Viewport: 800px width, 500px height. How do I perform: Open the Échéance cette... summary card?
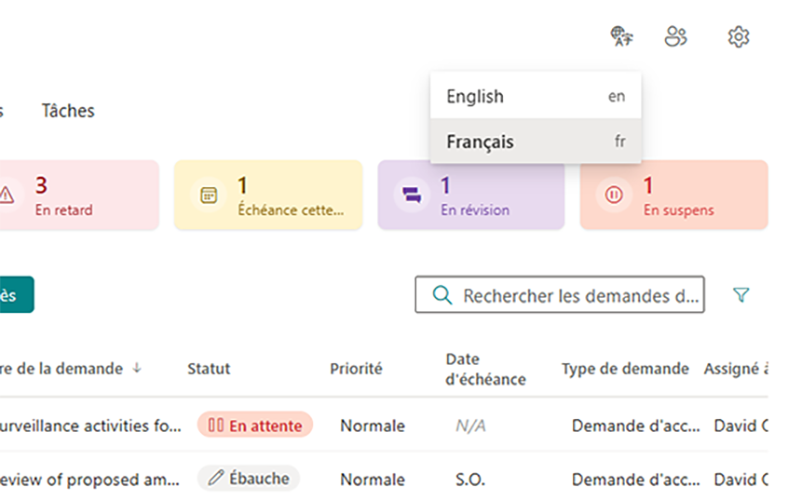pos(268,195)
